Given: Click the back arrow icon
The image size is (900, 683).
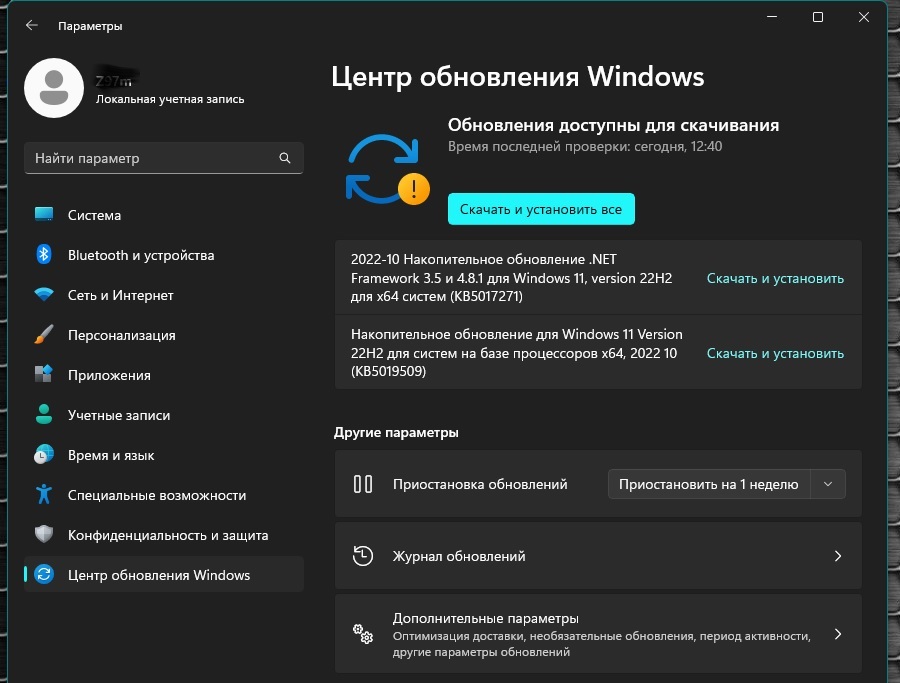Looking at the screenshot, I should pyautogui.click(x=32, y=25).
